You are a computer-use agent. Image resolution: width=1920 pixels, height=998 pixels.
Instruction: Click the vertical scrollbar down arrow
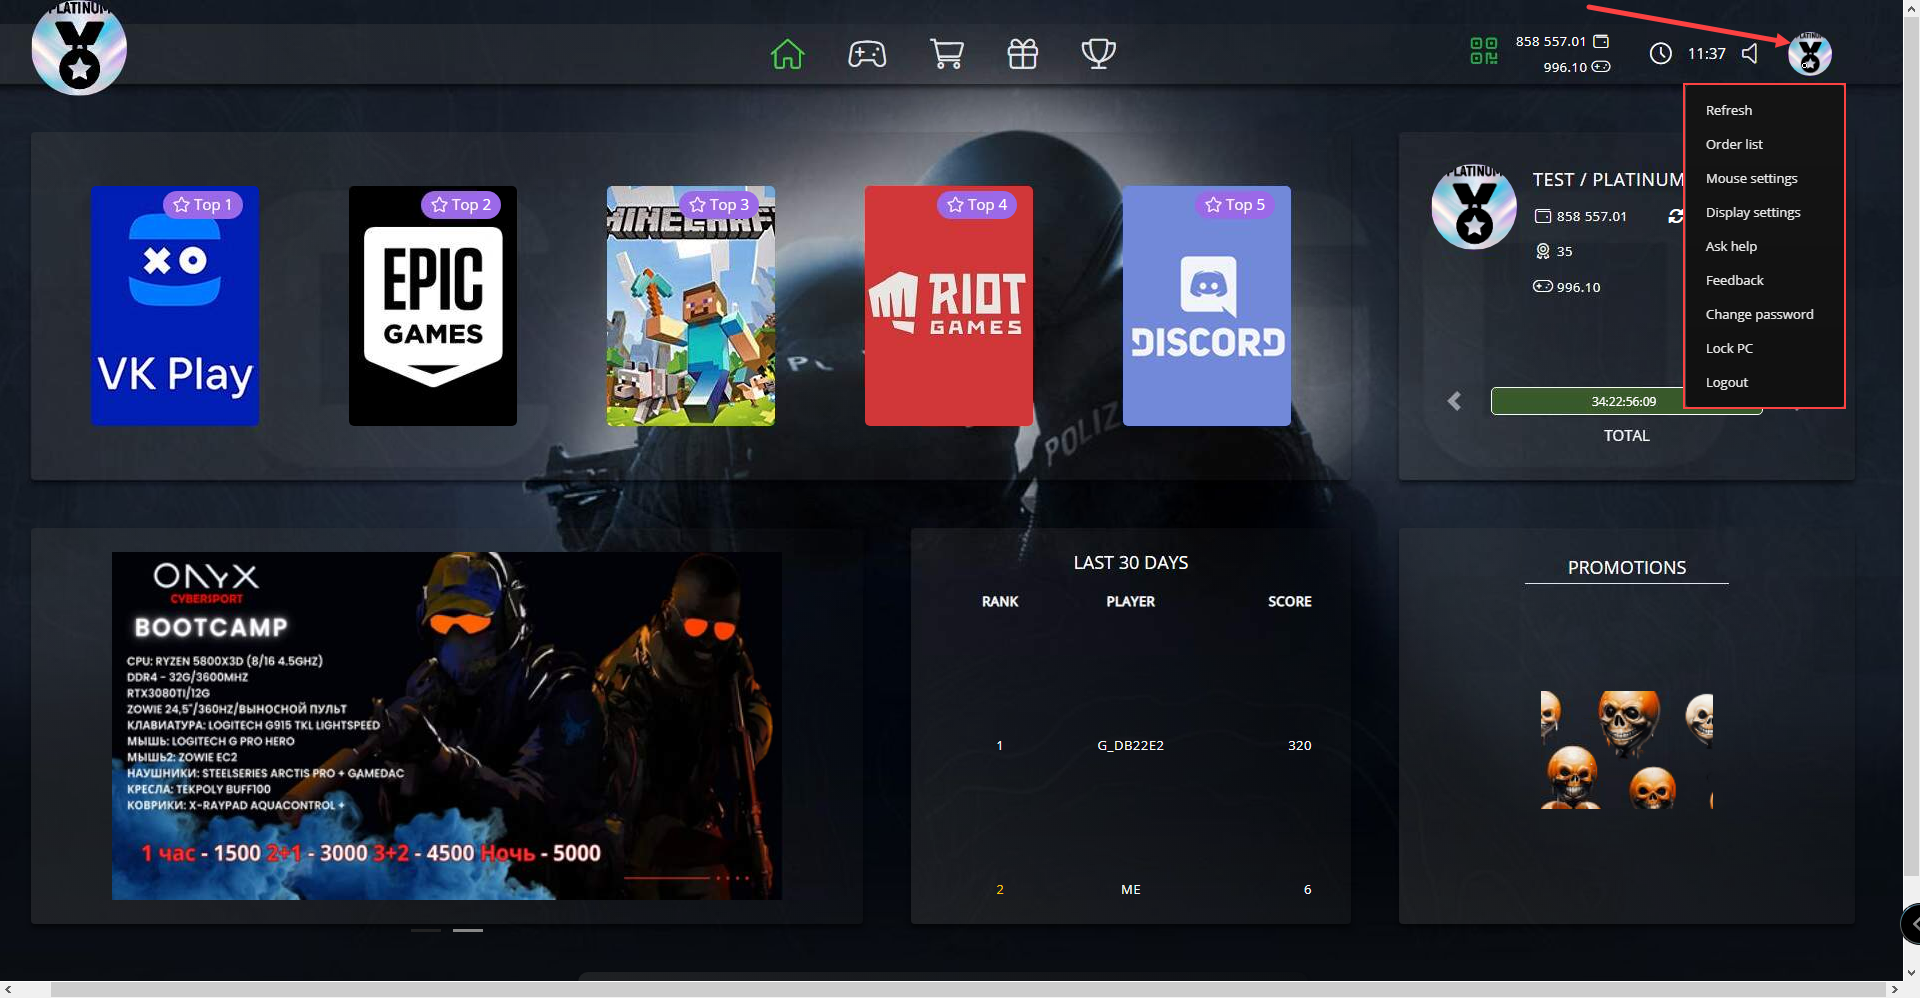pyautogui.click(x=1911, y=972)
